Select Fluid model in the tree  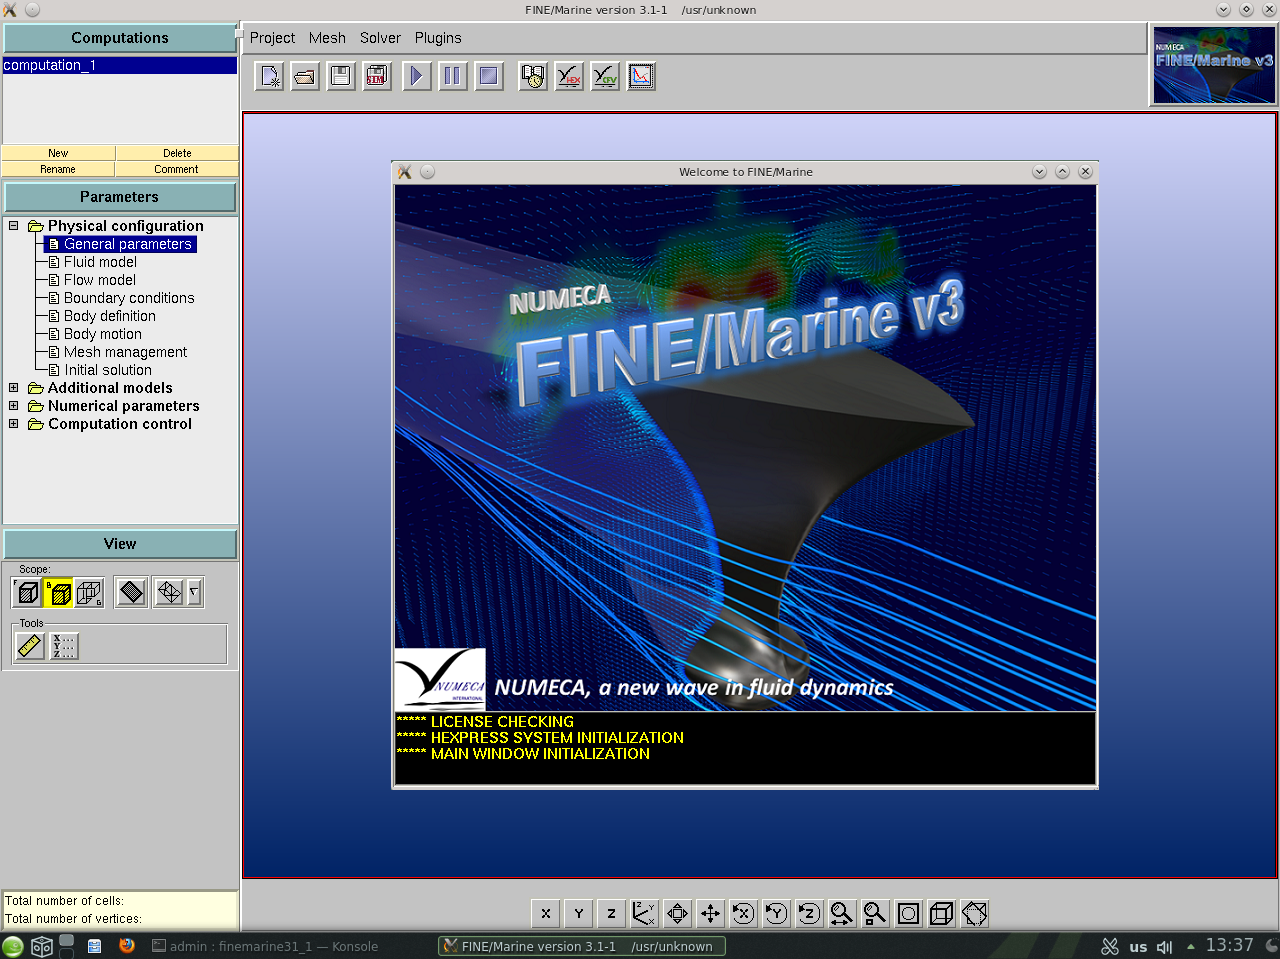pyautogui.click(x=100, y=262)
